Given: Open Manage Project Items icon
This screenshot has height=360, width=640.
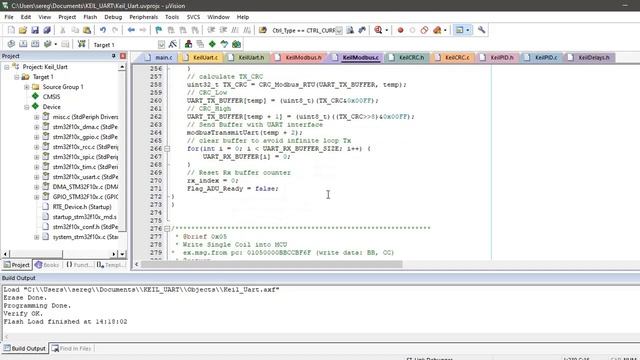Looking at the screenshot, I should point(188,44).
